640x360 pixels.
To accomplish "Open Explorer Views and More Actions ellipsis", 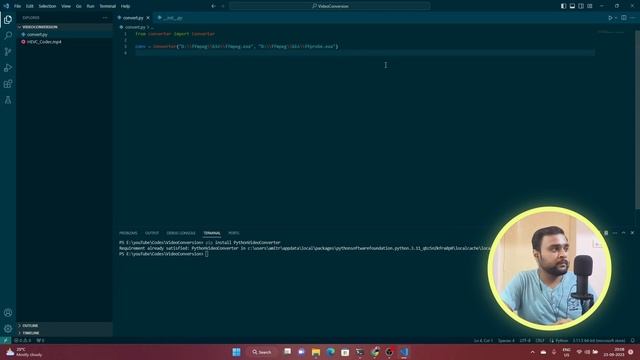I will point(105,18).
